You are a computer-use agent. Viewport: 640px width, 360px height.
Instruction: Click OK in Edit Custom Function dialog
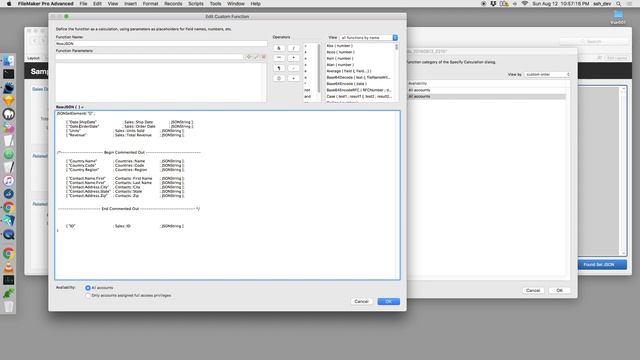coord(389,301)
